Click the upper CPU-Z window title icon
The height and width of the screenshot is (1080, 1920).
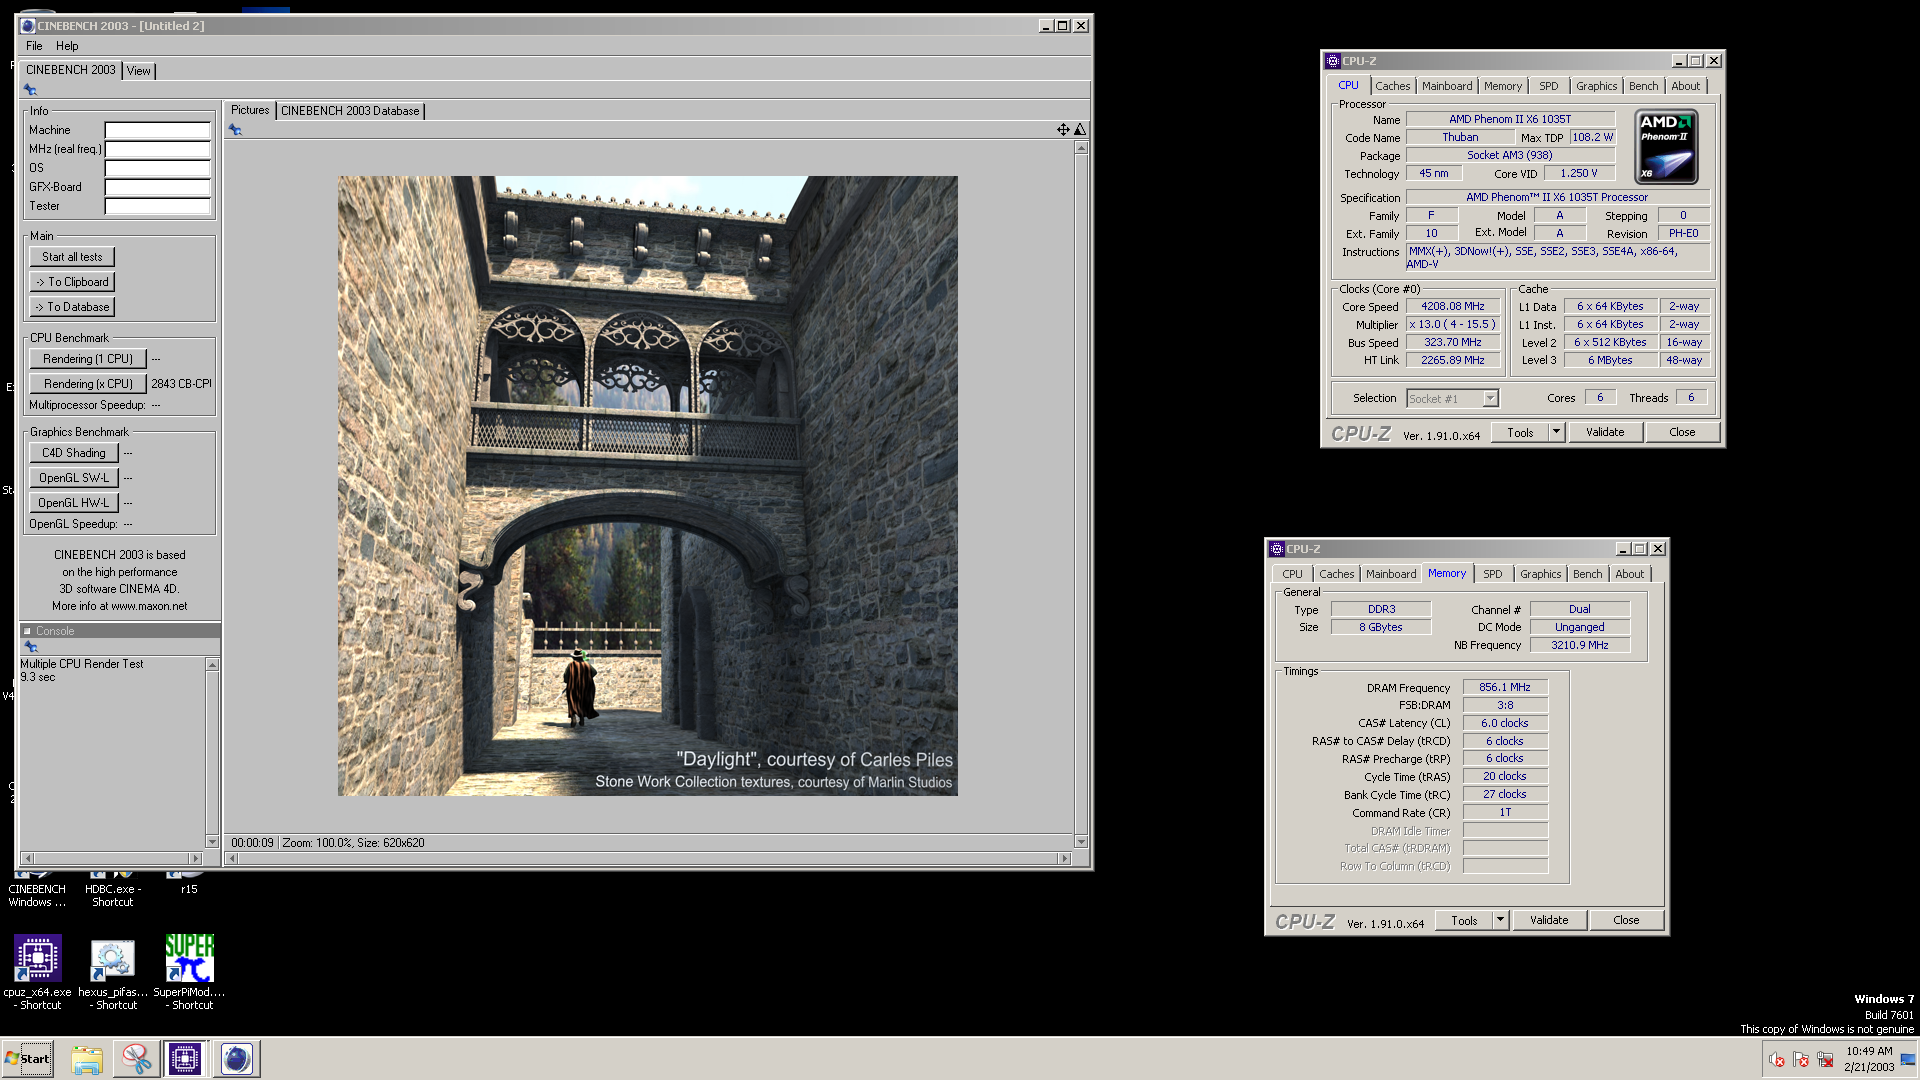pyautogui.click(x=1333, y=61)
